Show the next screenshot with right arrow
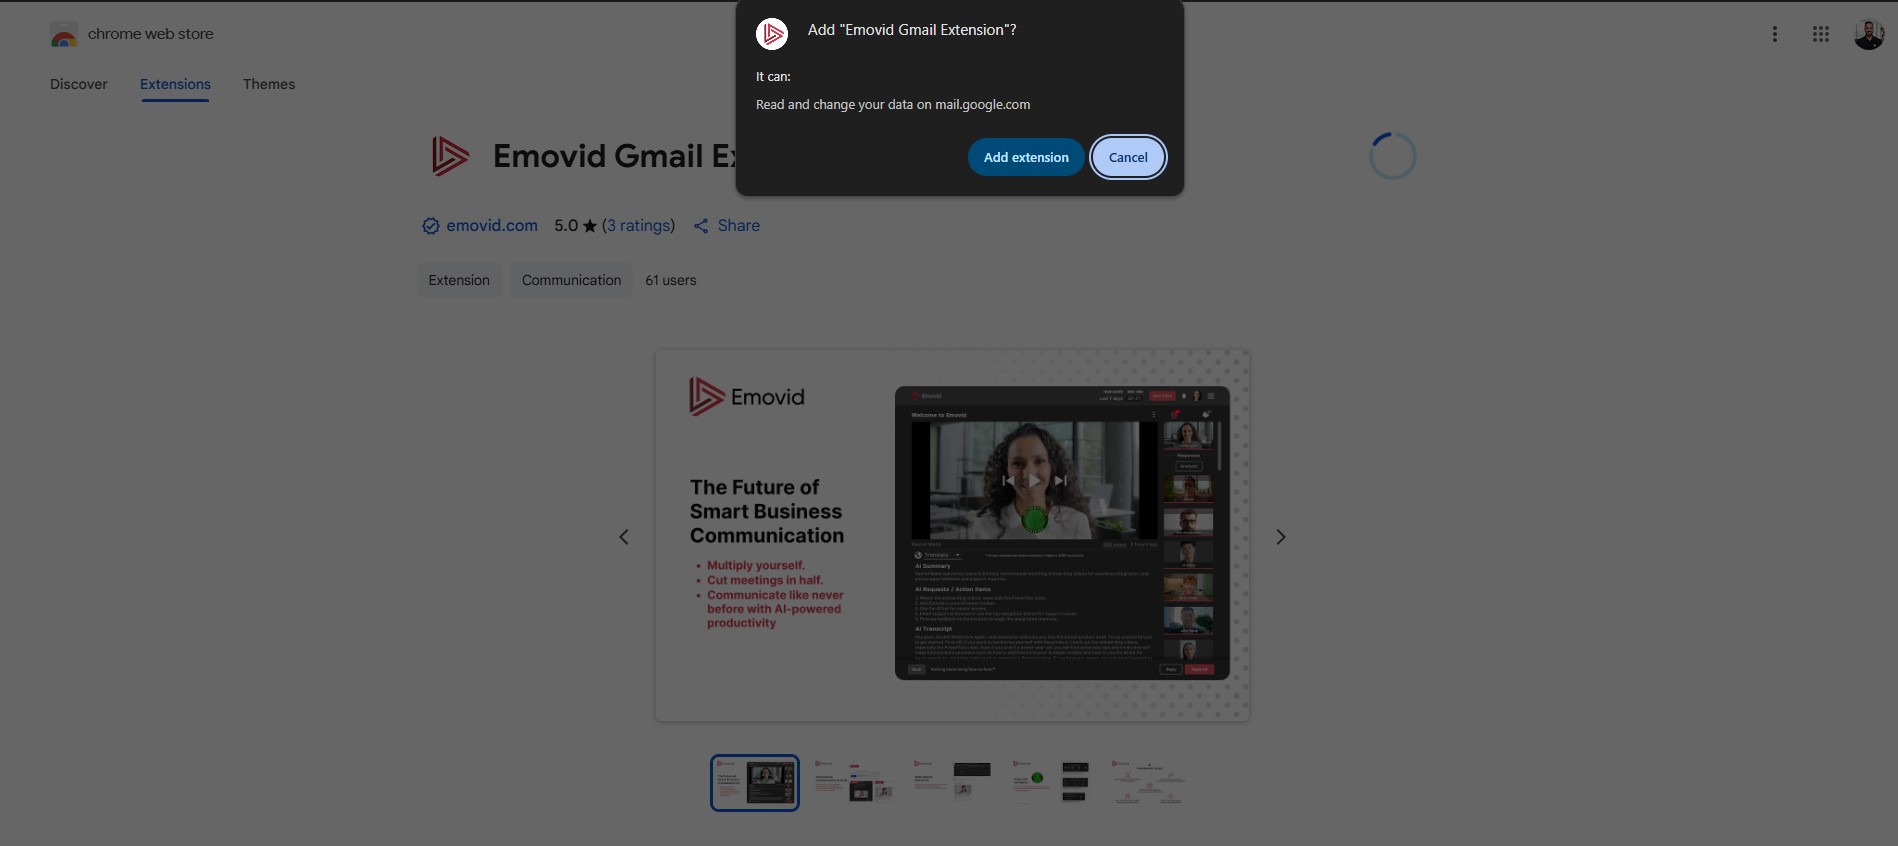1898x846 pixels. pyautogui.click(x=1281, y=537)
